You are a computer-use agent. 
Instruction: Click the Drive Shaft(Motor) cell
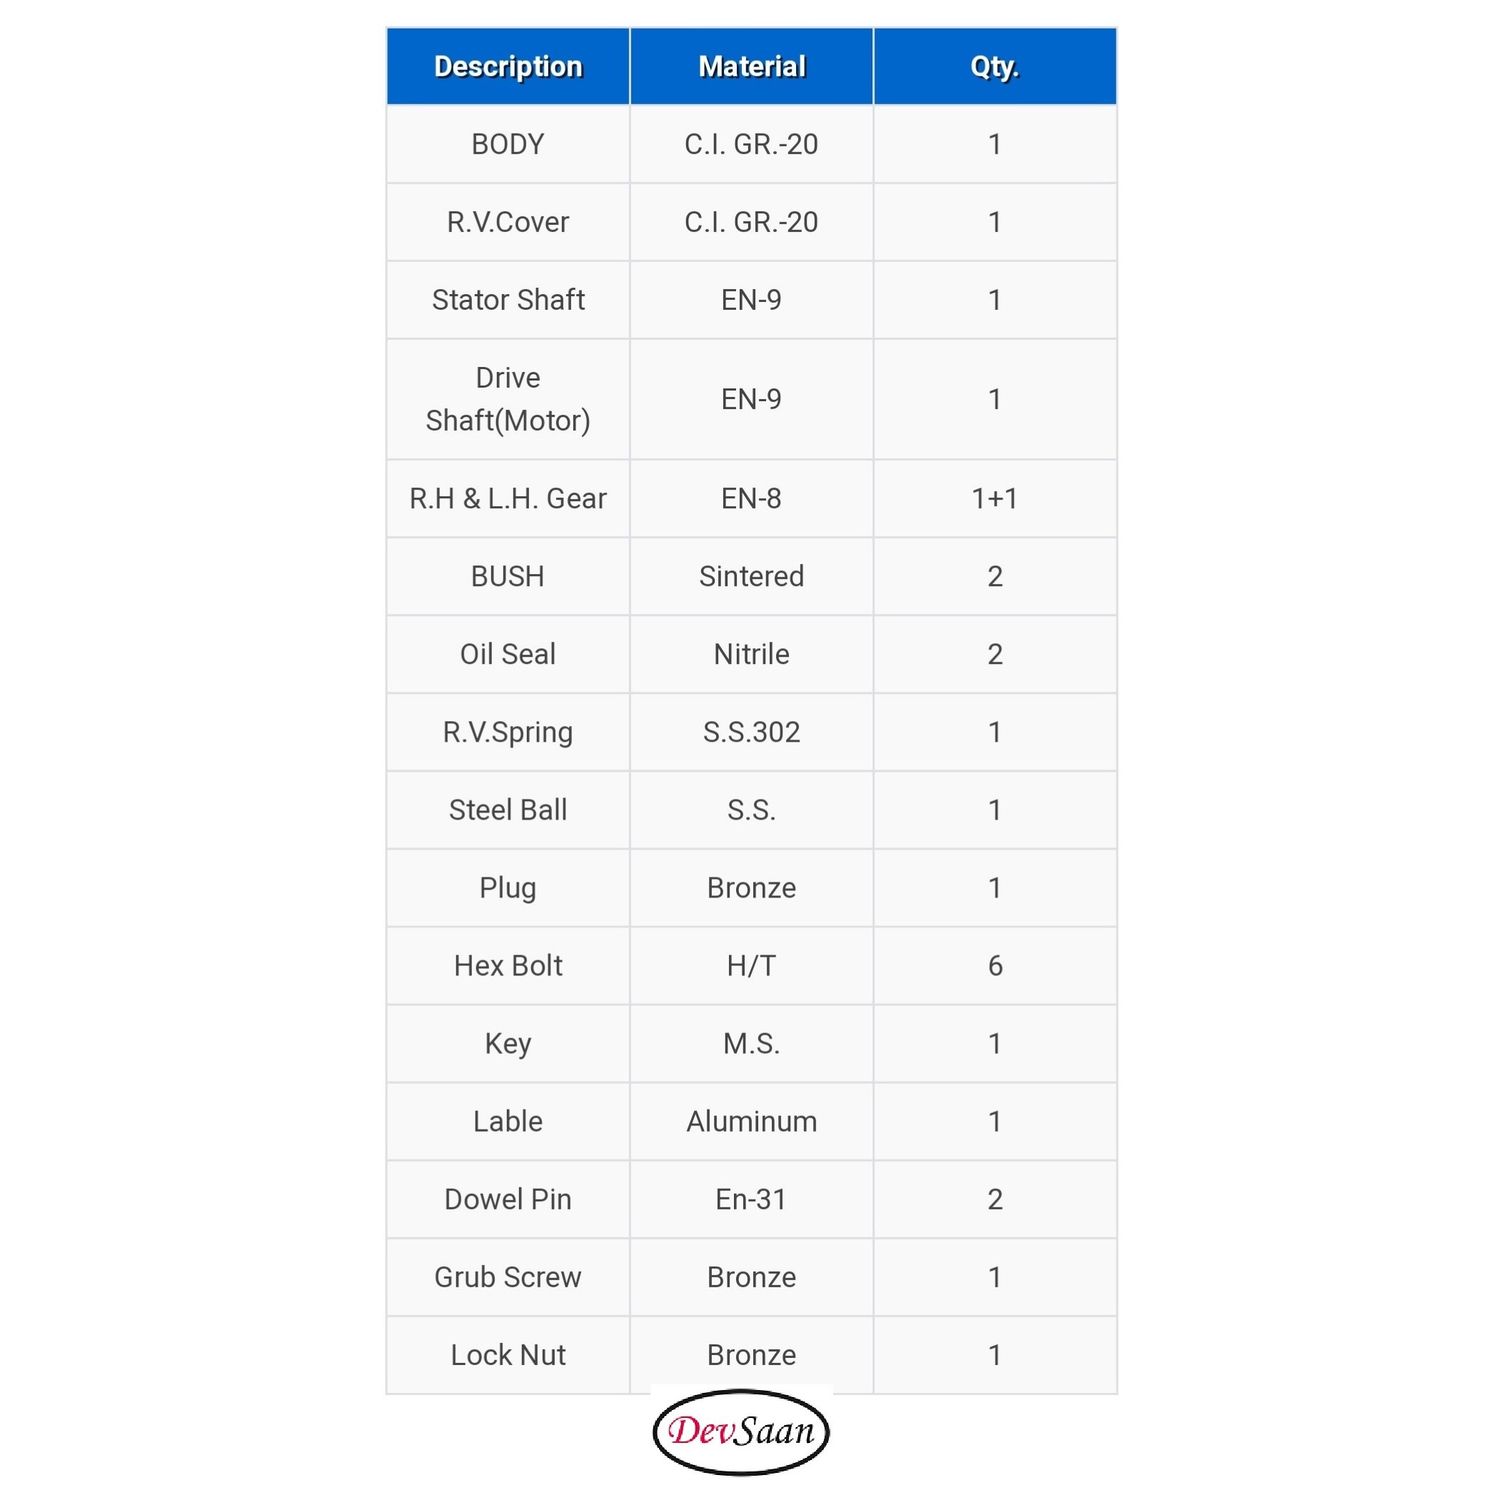click(x=508, y=399)
